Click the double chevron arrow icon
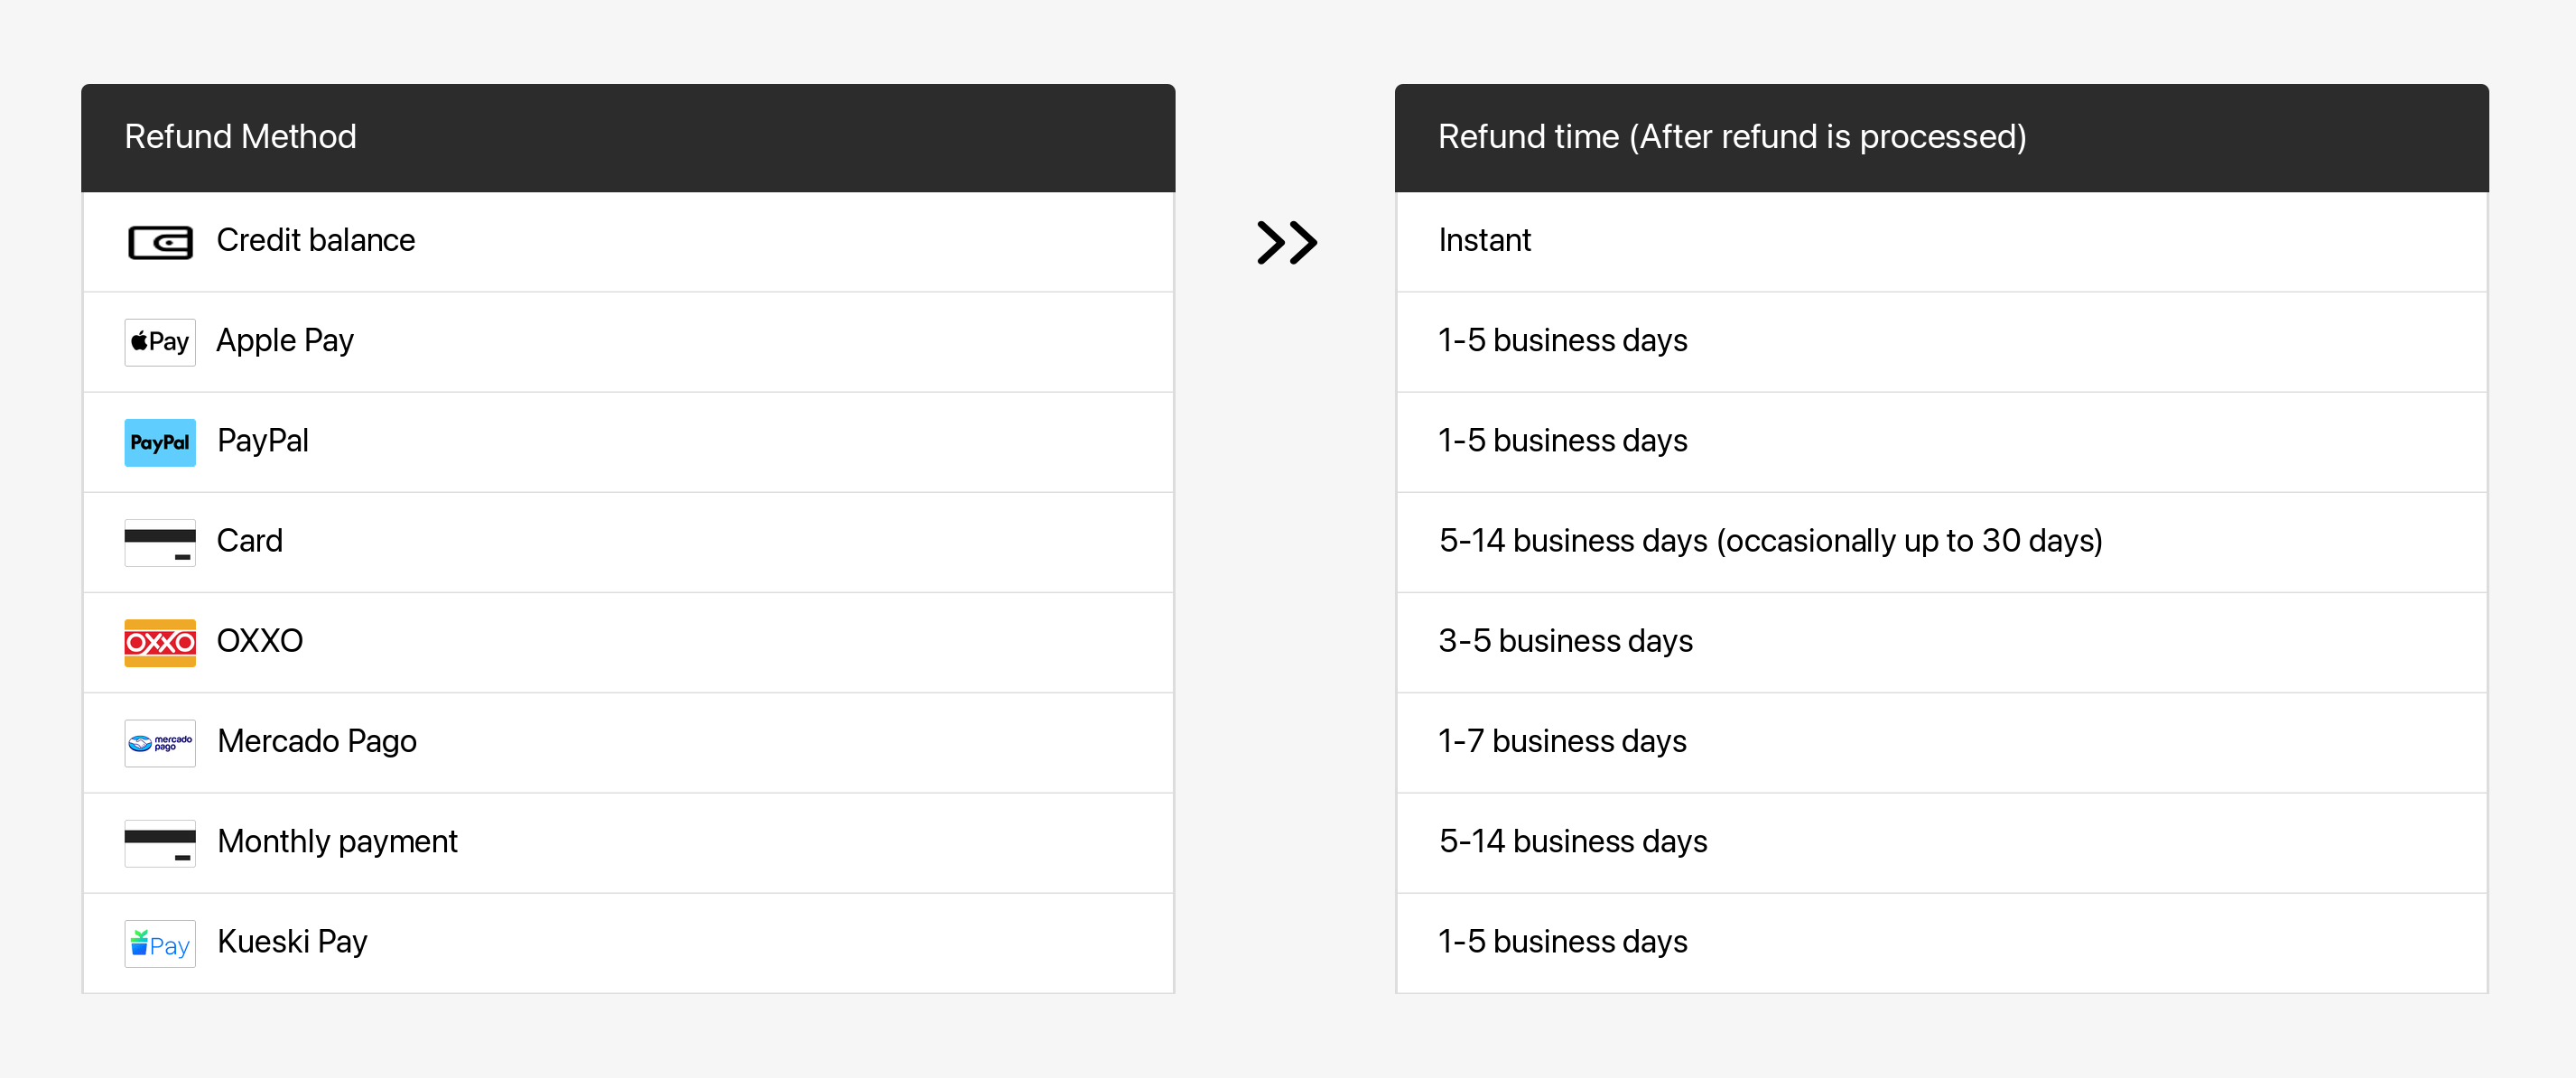The height and width of the screenshot is (1078, 2576). pyautogui.click(x=1286, y=242)
